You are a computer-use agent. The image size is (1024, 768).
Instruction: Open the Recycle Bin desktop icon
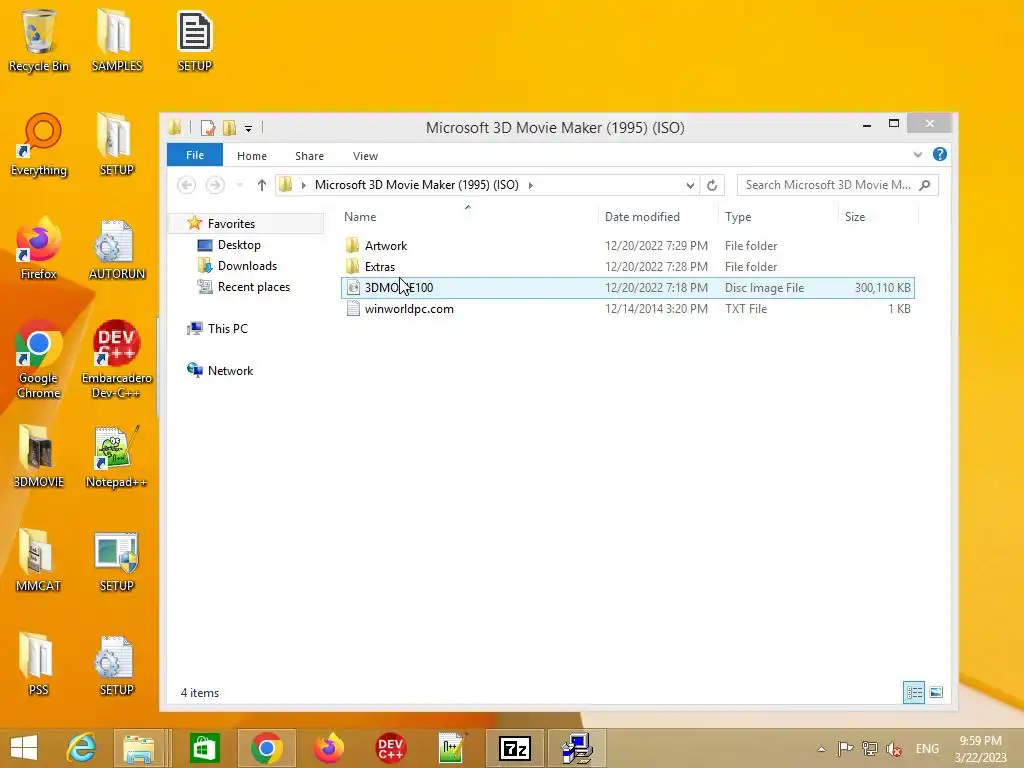coord(39,40)
